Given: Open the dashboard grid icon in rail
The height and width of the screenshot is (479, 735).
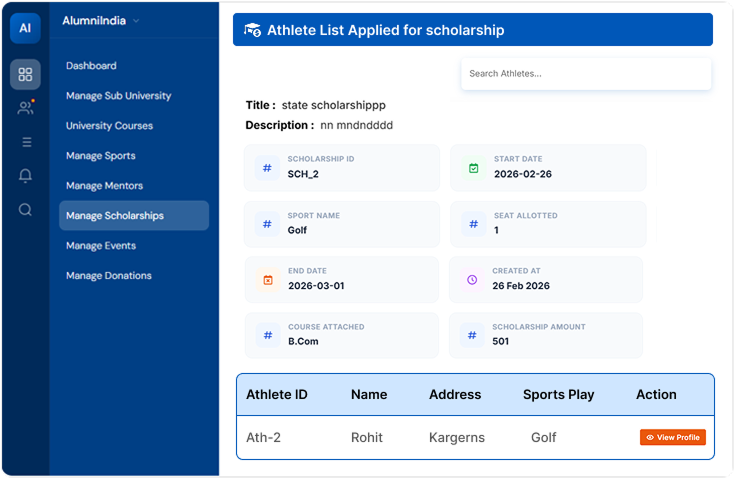Looking at the screenshot, I should tap(25, 74).
